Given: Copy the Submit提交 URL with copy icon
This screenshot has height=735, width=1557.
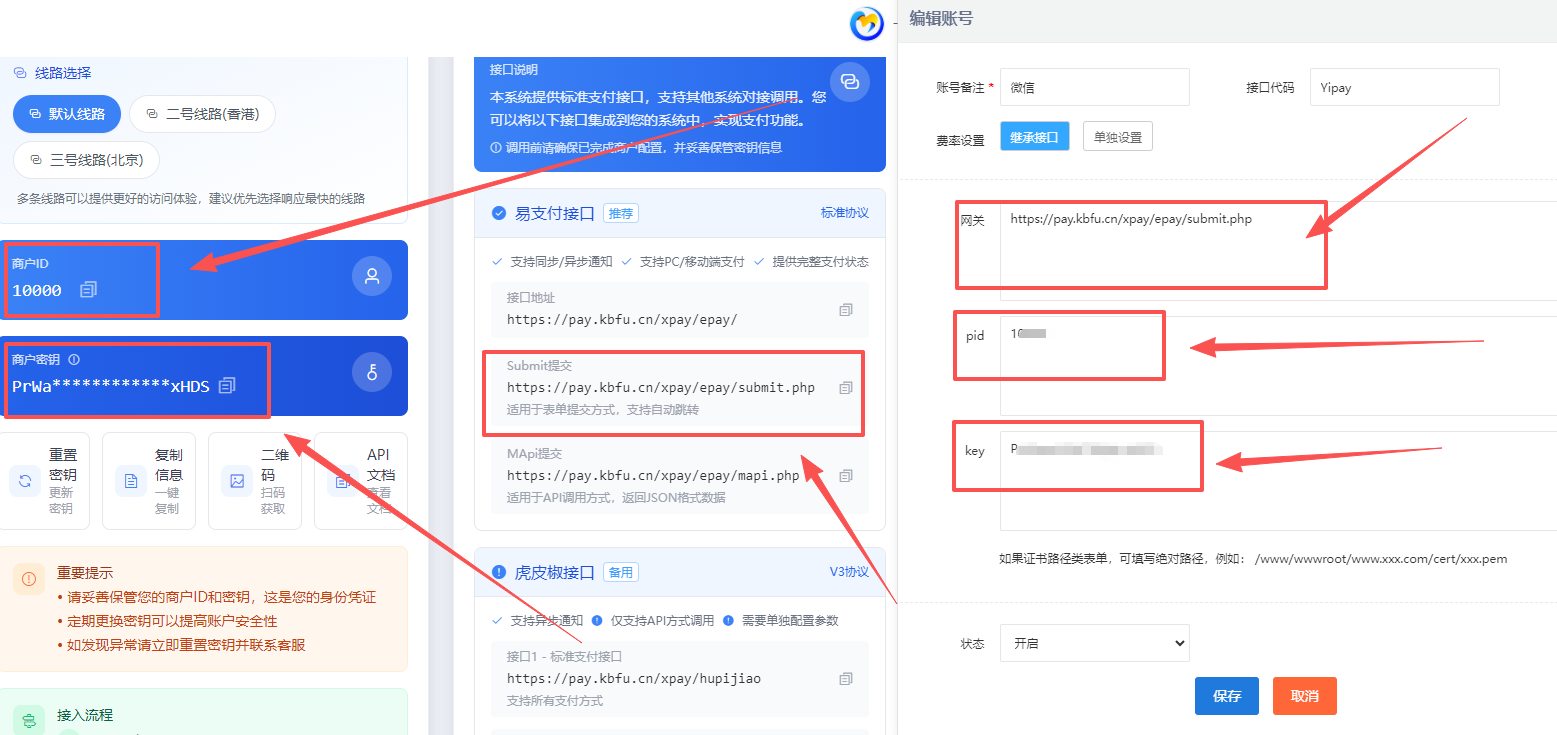Looking at the screenshot, I should [846, 386].
